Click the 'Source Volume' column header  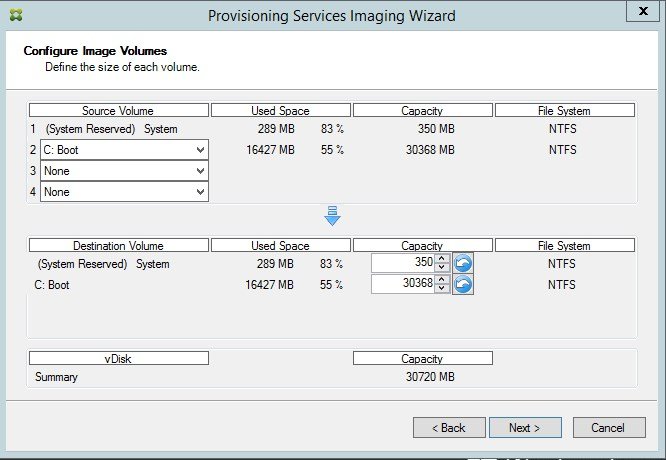[x=118, y=111]
